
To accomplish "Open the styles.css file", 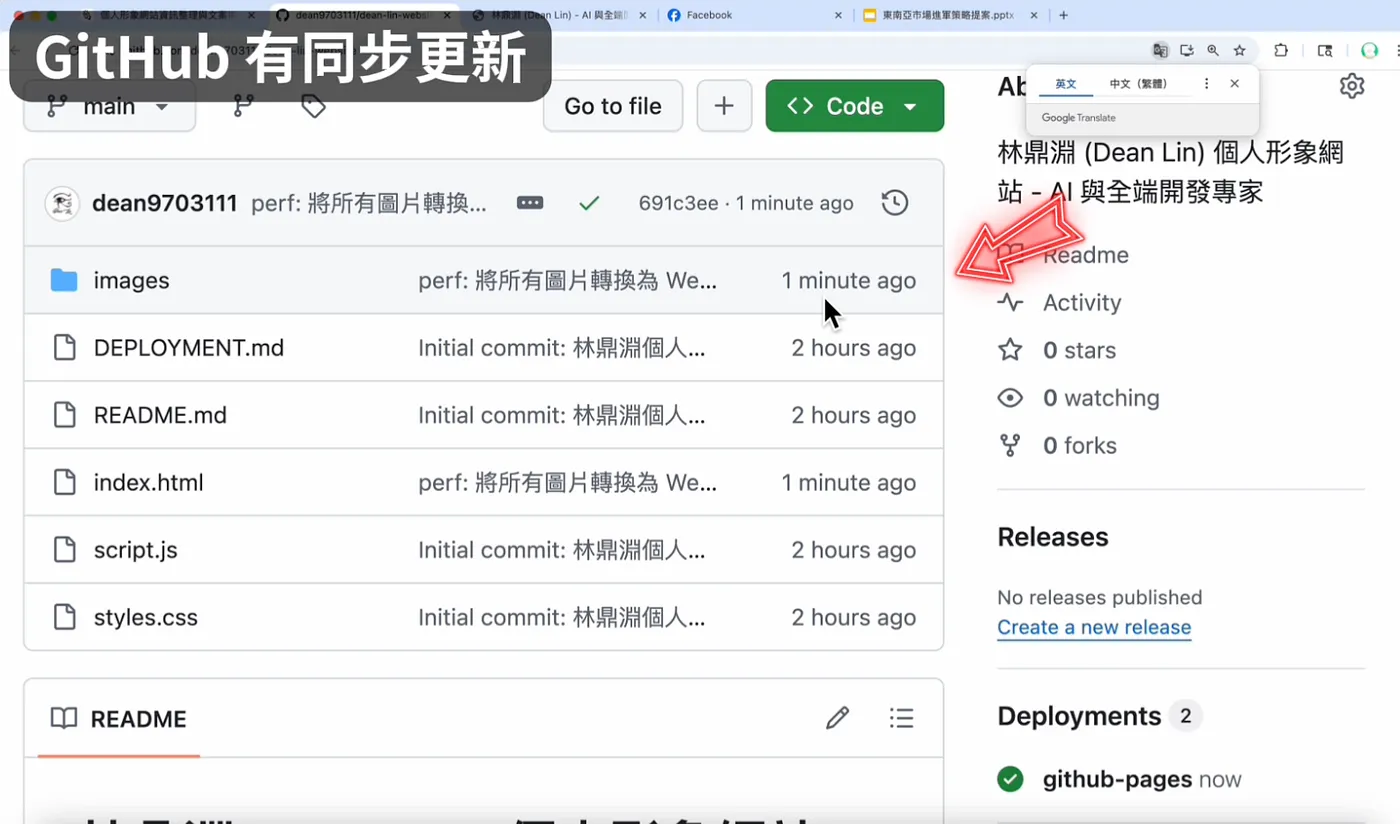I will click(x=145, y=617).
